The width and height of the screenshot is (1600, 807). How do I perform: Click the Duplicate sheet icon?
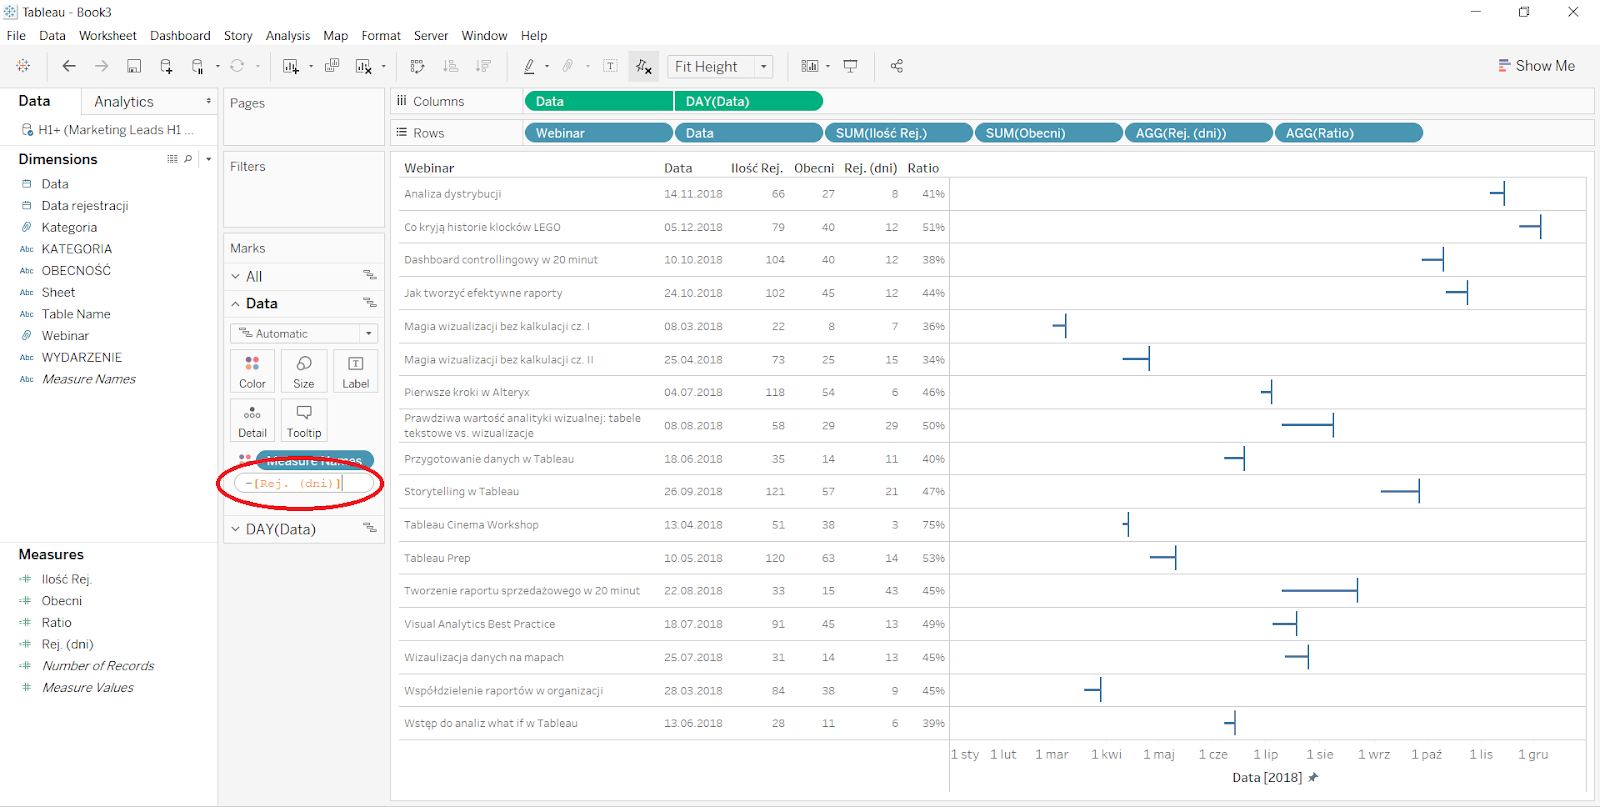coord(332,66)
